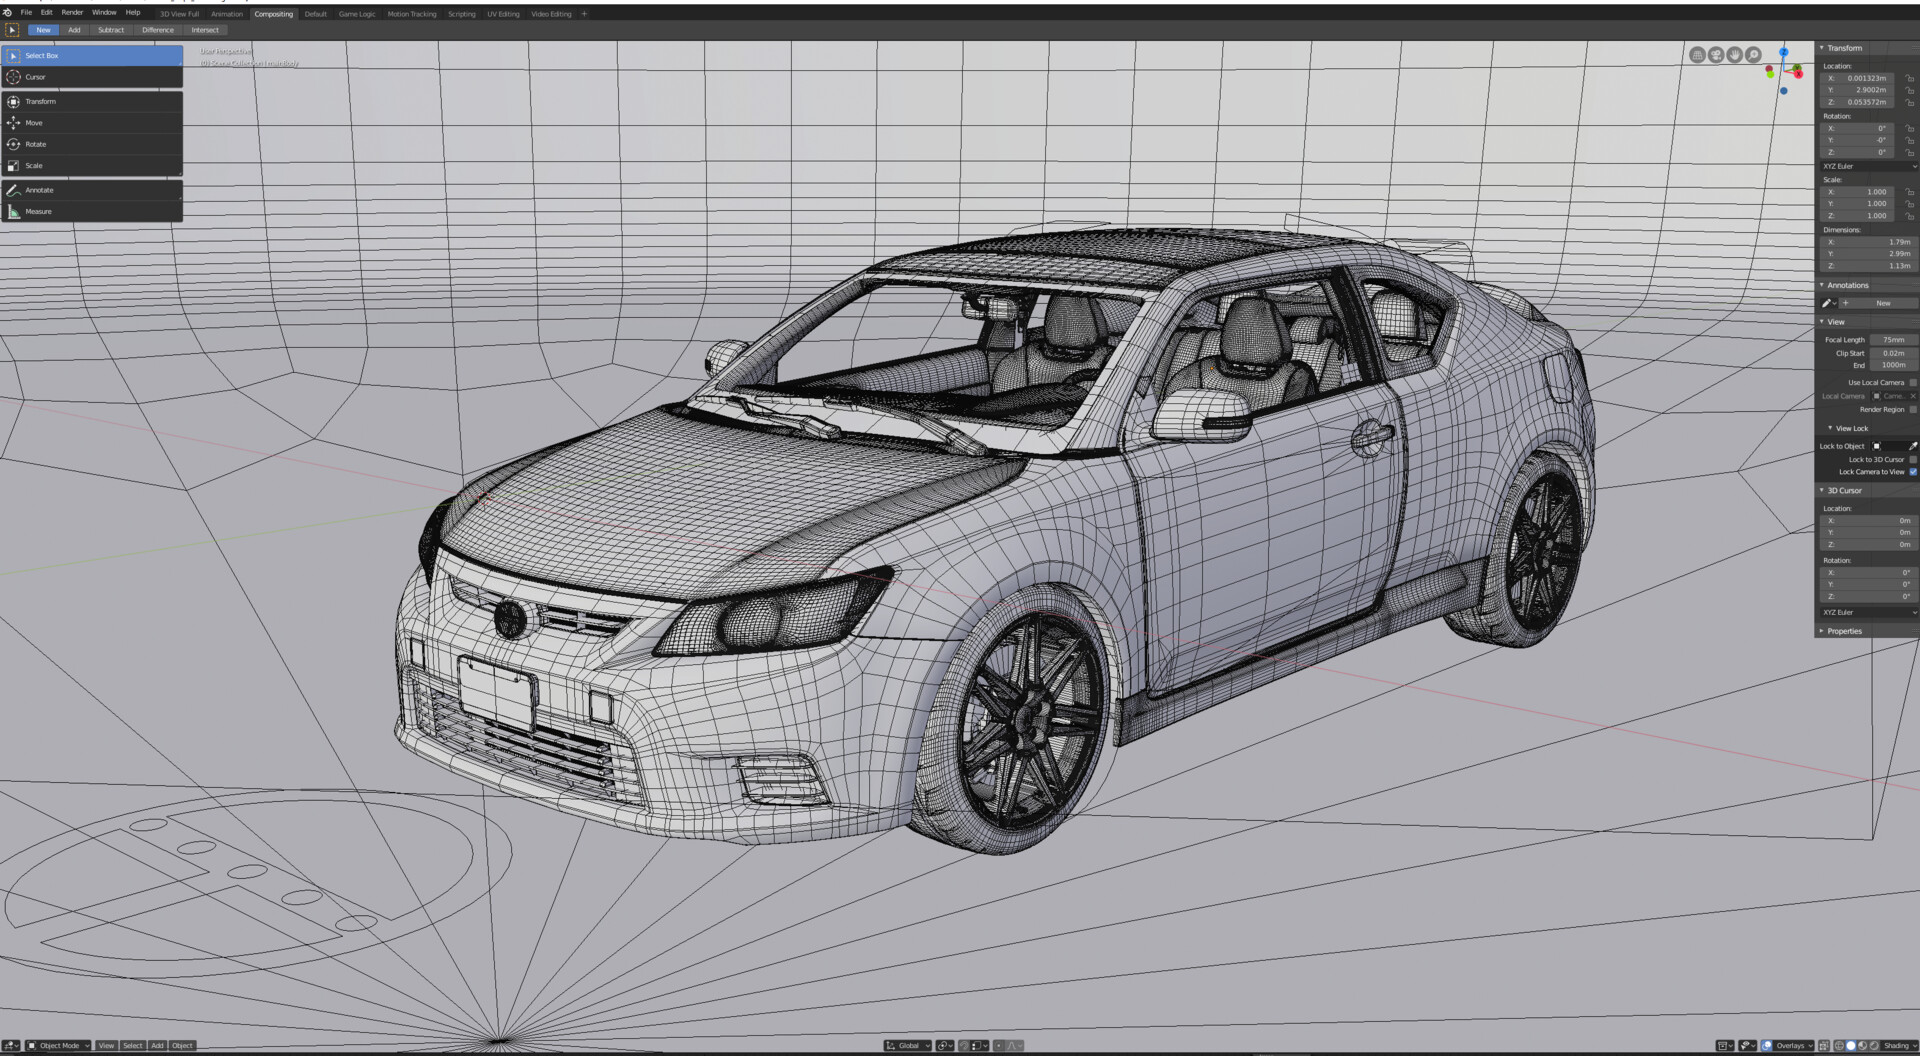This screenshot has height=1056, width=1920.
Task: Choose the Move tool
Action: pos(92,123)
